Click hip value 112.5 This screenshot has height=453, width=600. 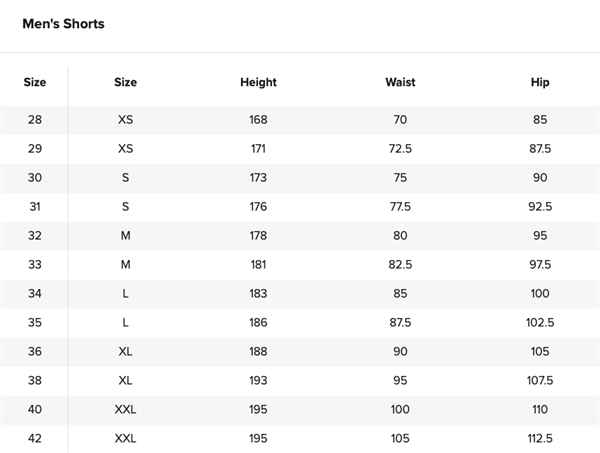pos(540,438)
